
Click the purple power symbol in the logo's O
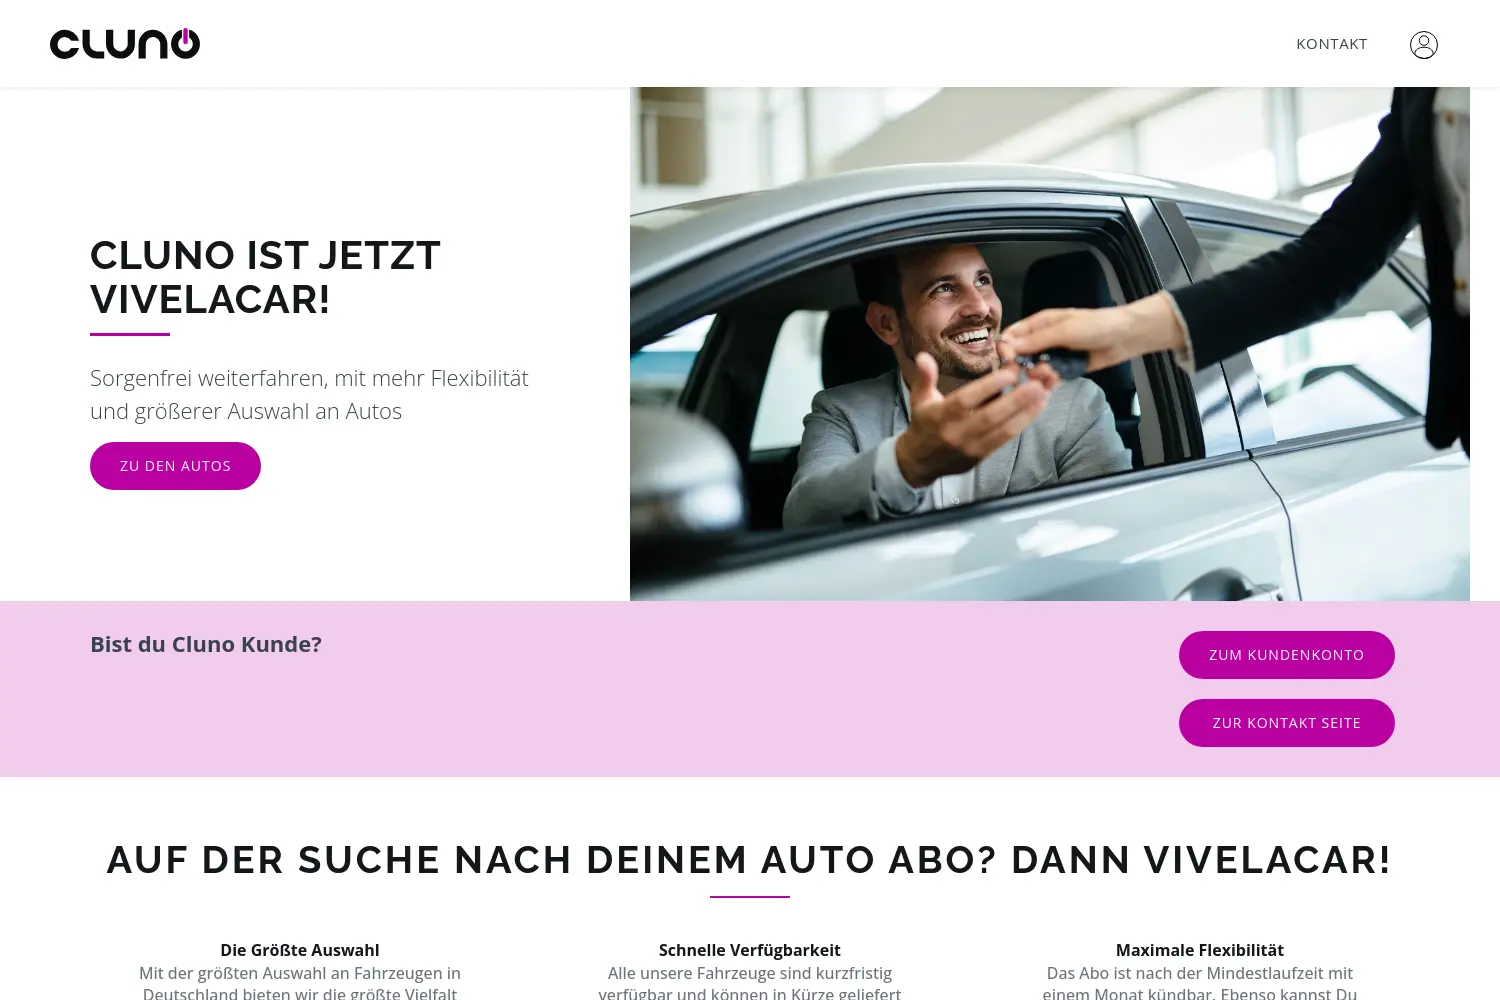coord(185,38)
